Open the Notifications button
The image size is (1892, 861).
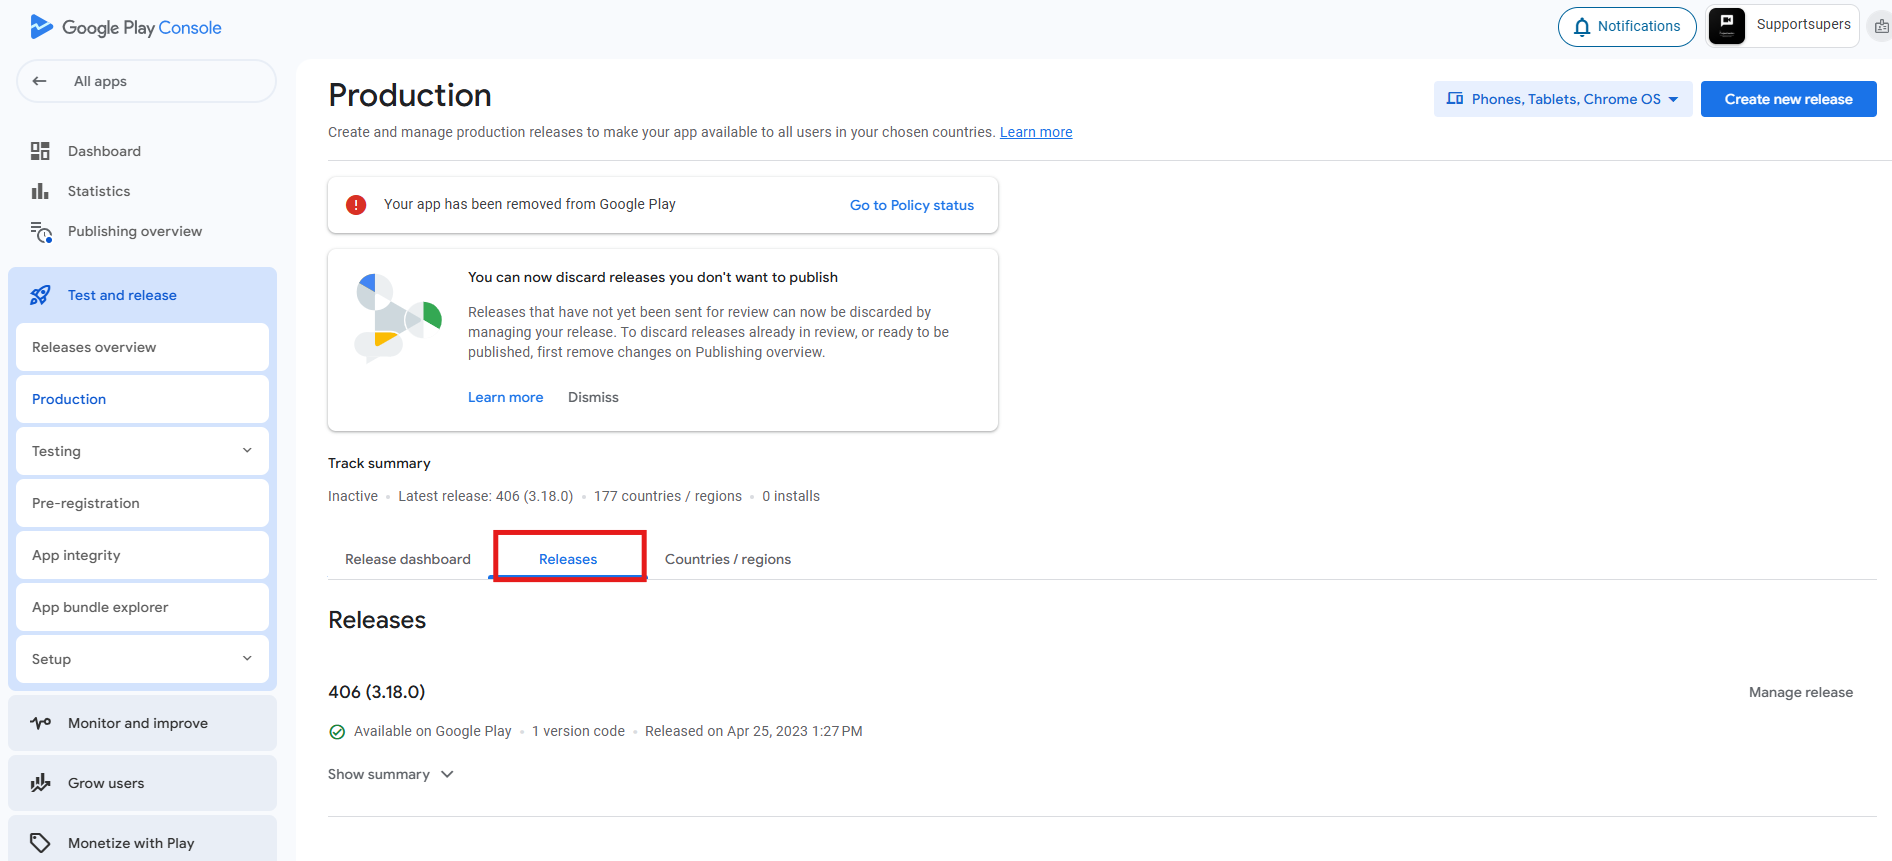coord(1626,27)
